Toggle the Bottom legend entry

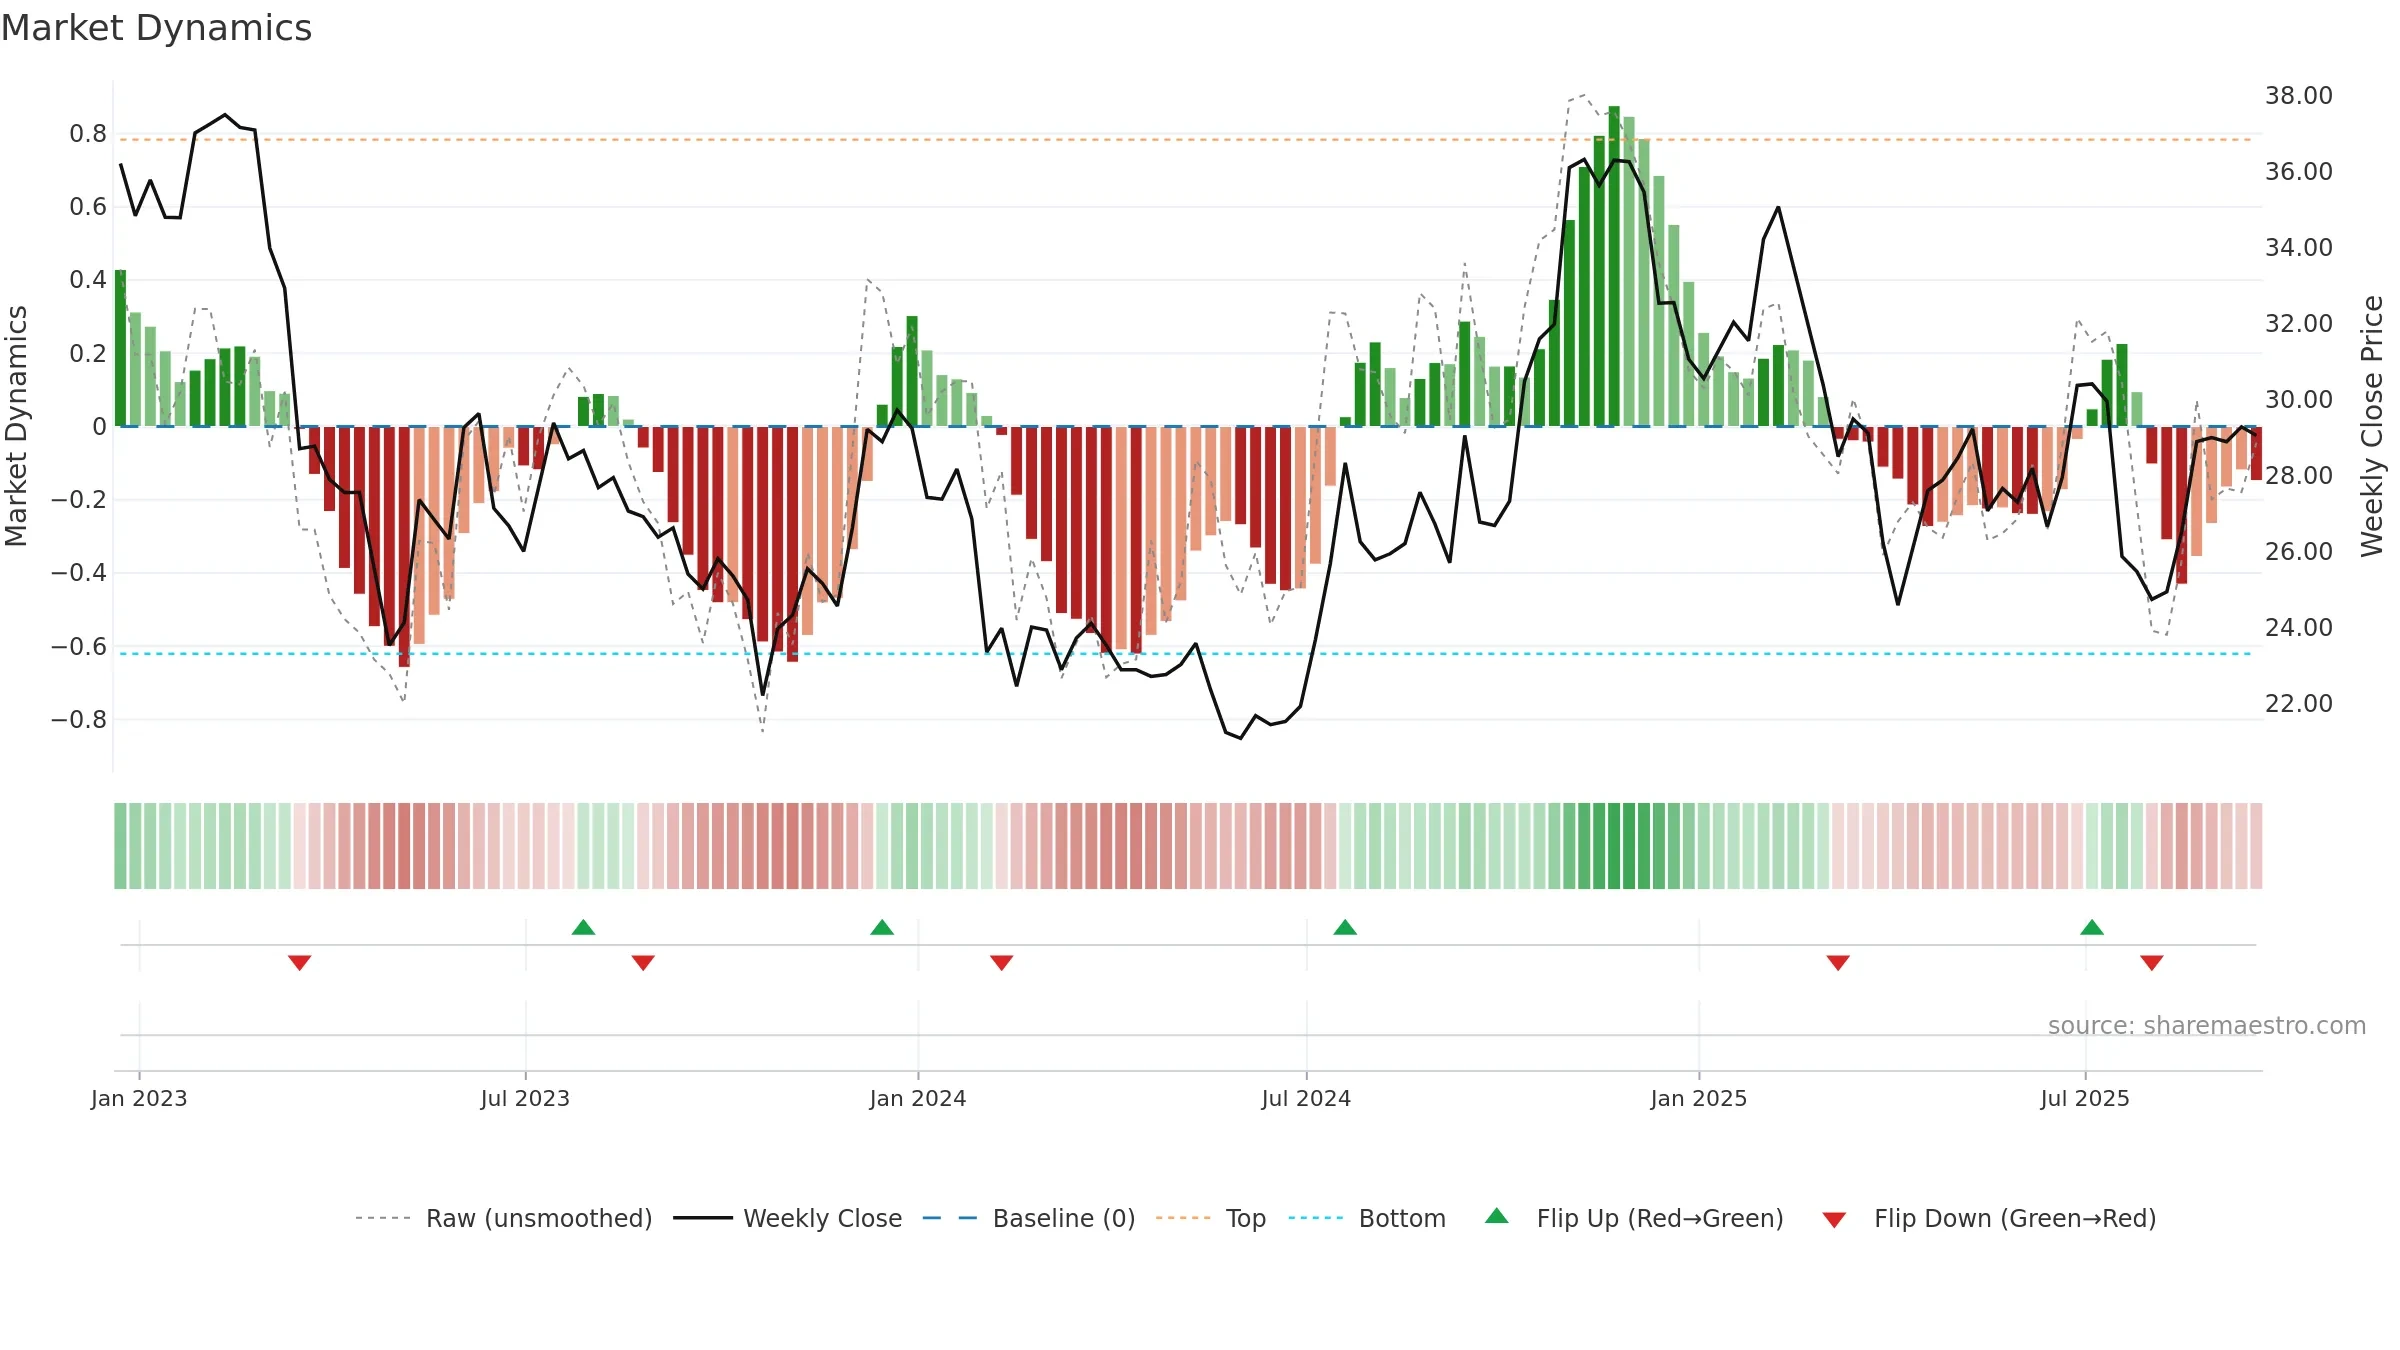1367,1218
